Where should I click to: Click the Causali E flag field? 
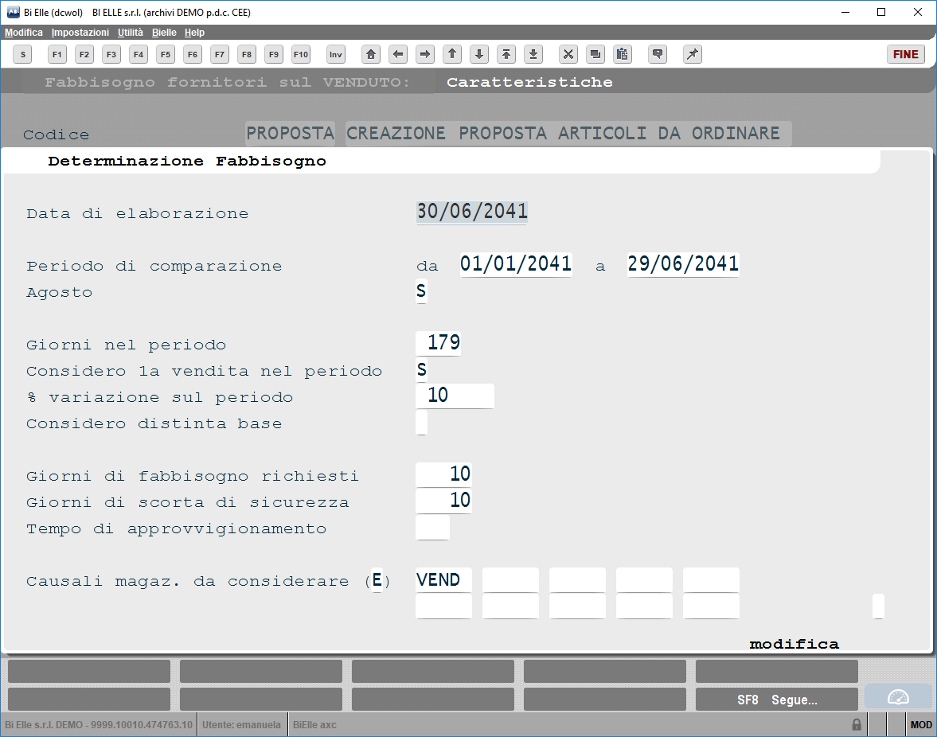coord(376,580)
